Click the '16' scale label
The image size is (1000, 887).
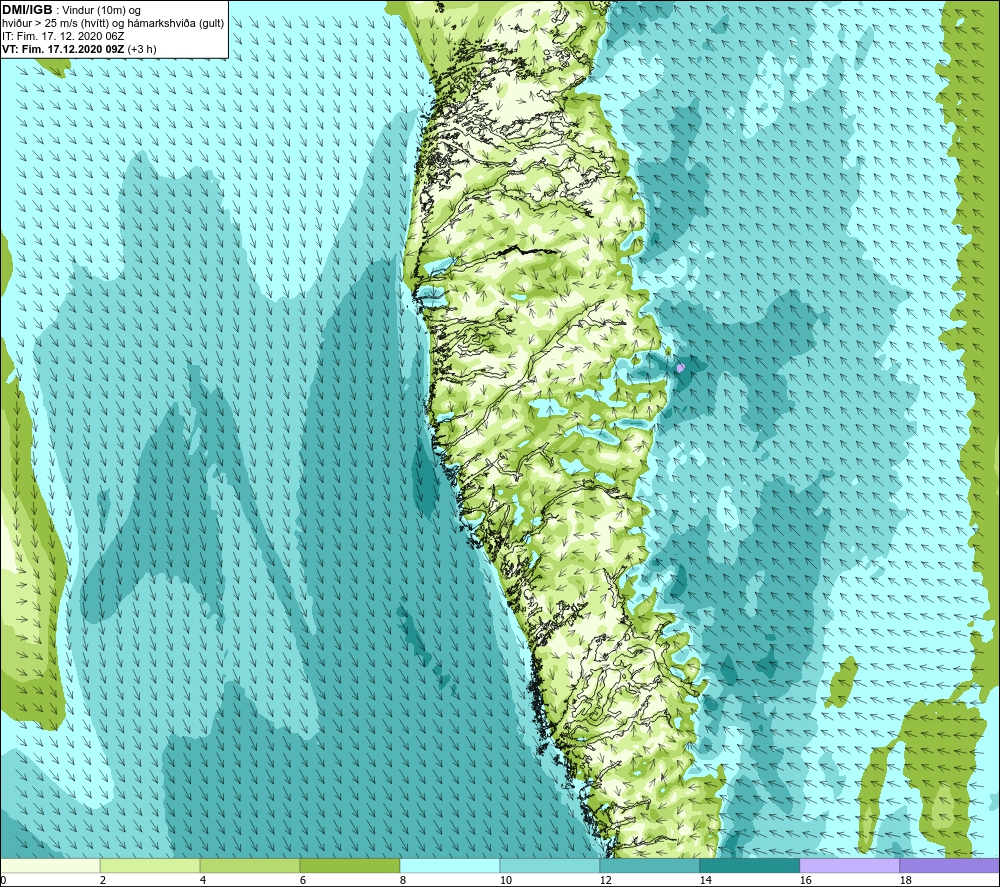(805, 880)
